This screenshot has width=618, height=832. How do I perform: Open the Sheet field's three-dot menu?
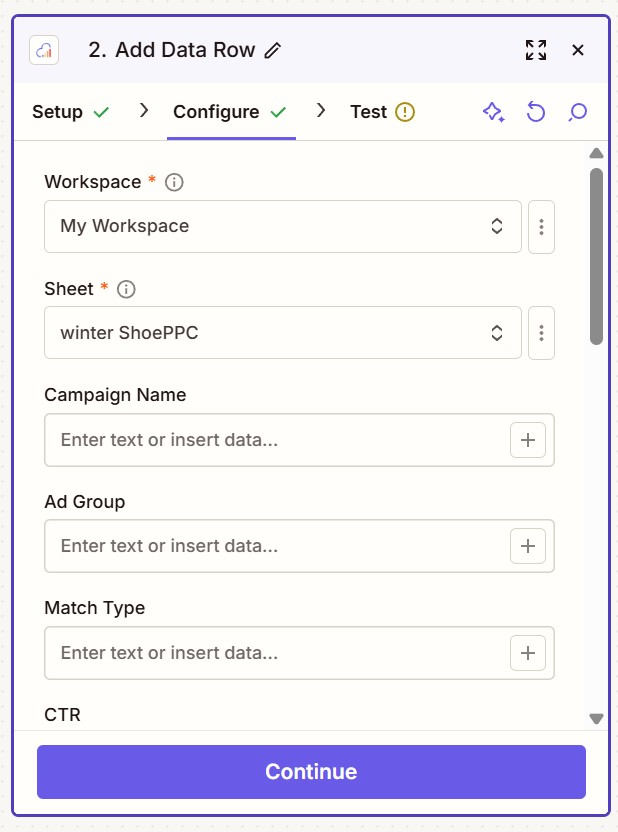(541, 333)
